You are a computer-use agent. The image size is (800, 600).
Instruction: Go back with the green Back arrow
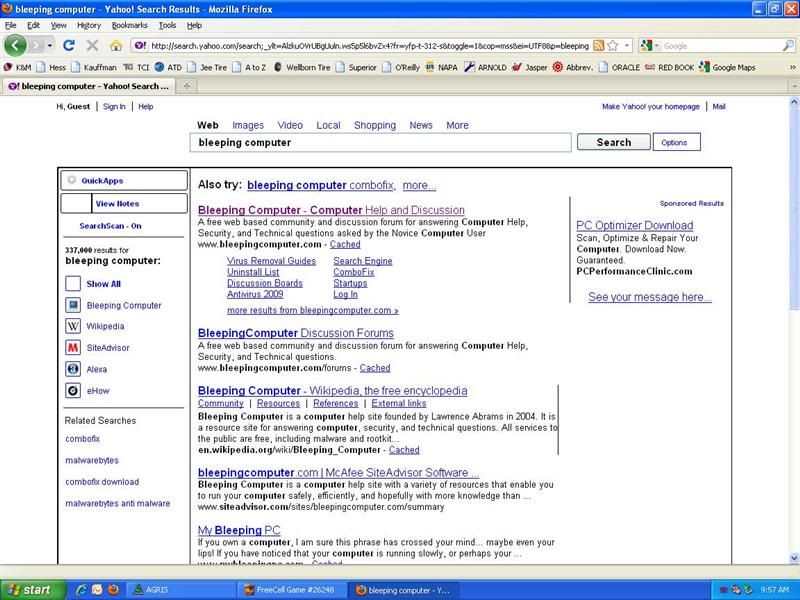(15, 46)
